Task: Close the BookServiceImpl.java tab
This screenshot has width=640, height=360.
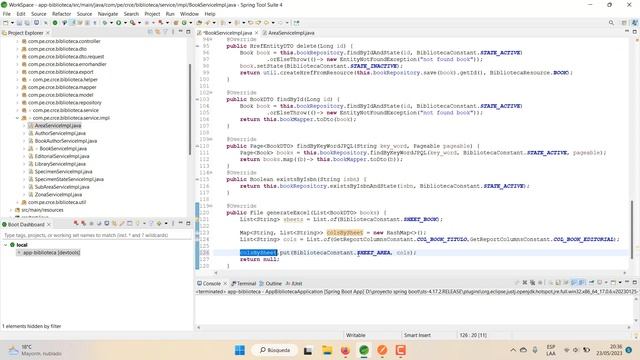Action: (256, 33)
